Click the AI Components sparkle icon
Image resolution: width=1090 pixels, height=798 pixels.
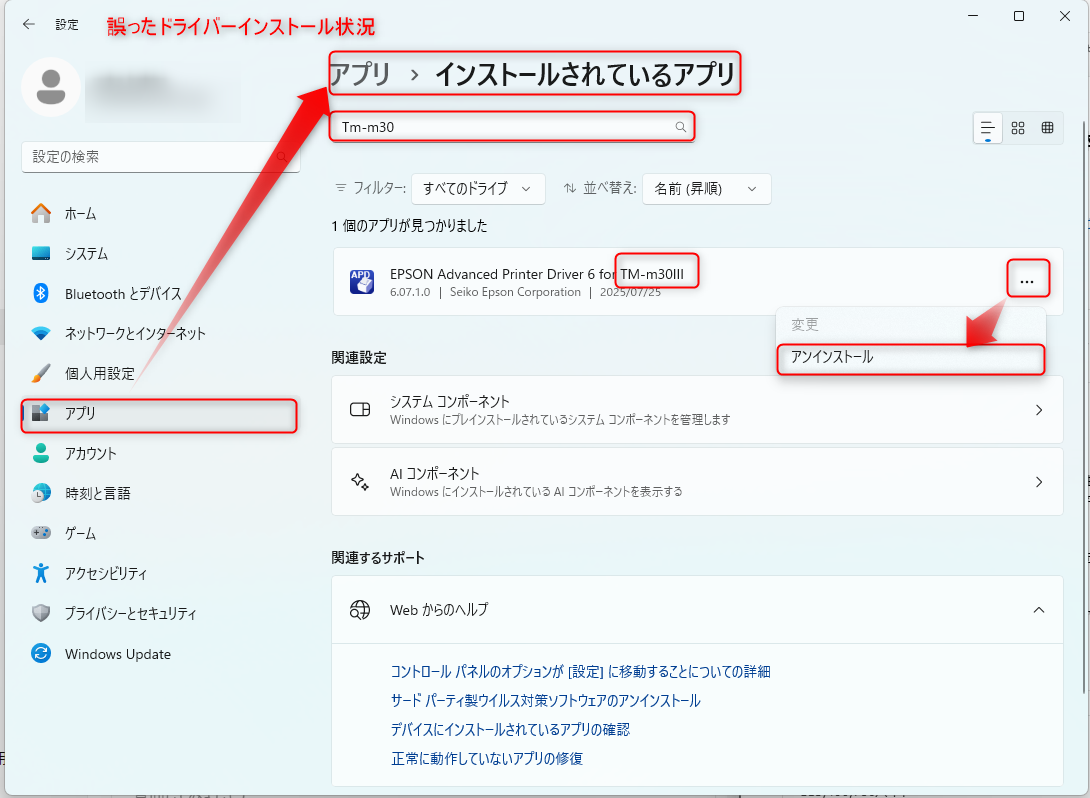tap(360, 482)
